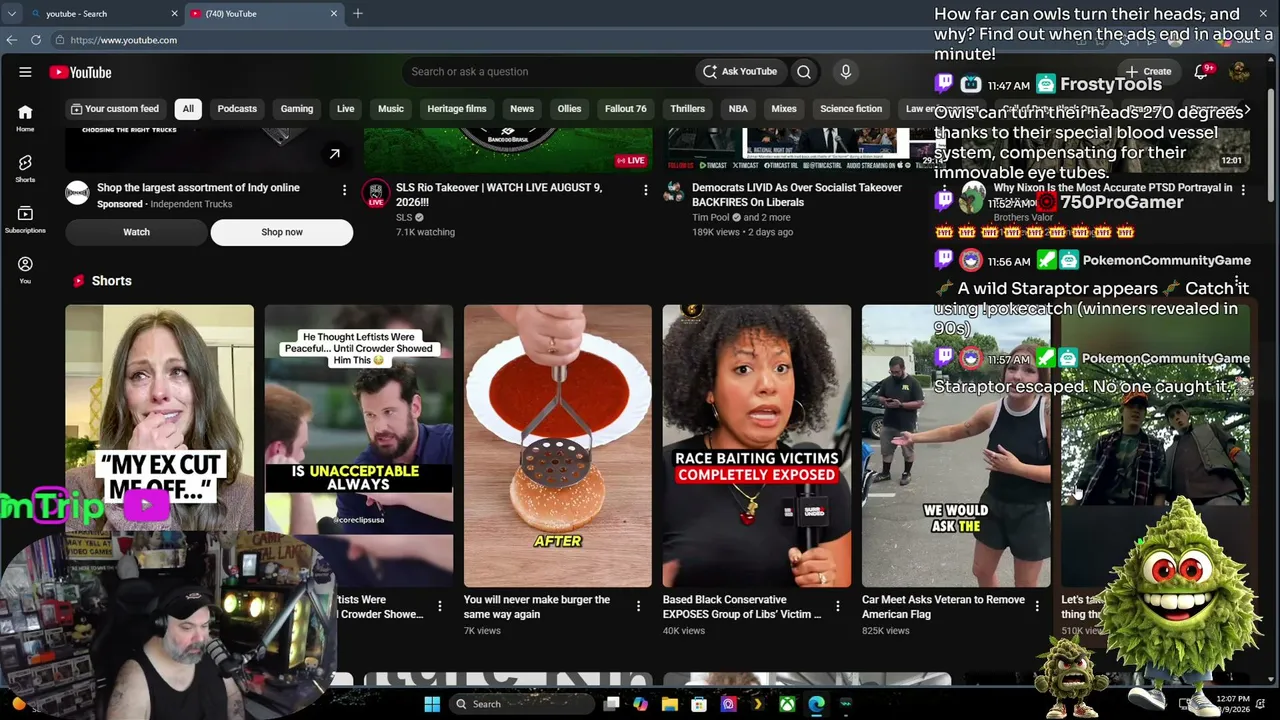This screenshot has height=720, width=1280.
Task: Select the Gaming chip
Action: click(x=297, y=109)
